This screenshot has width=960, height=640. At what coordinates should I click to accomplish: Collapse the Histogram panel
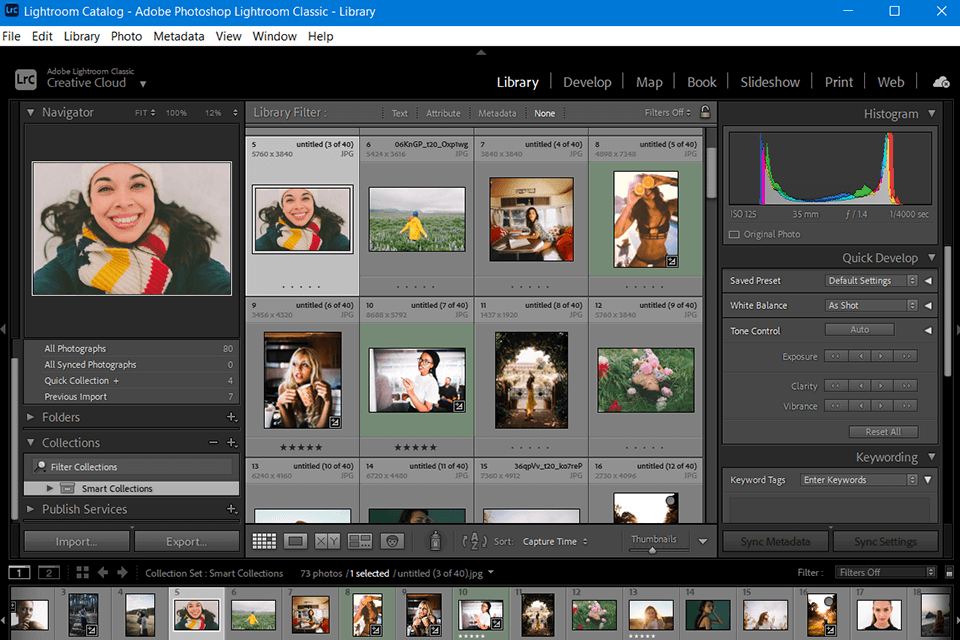click(932, 113)
